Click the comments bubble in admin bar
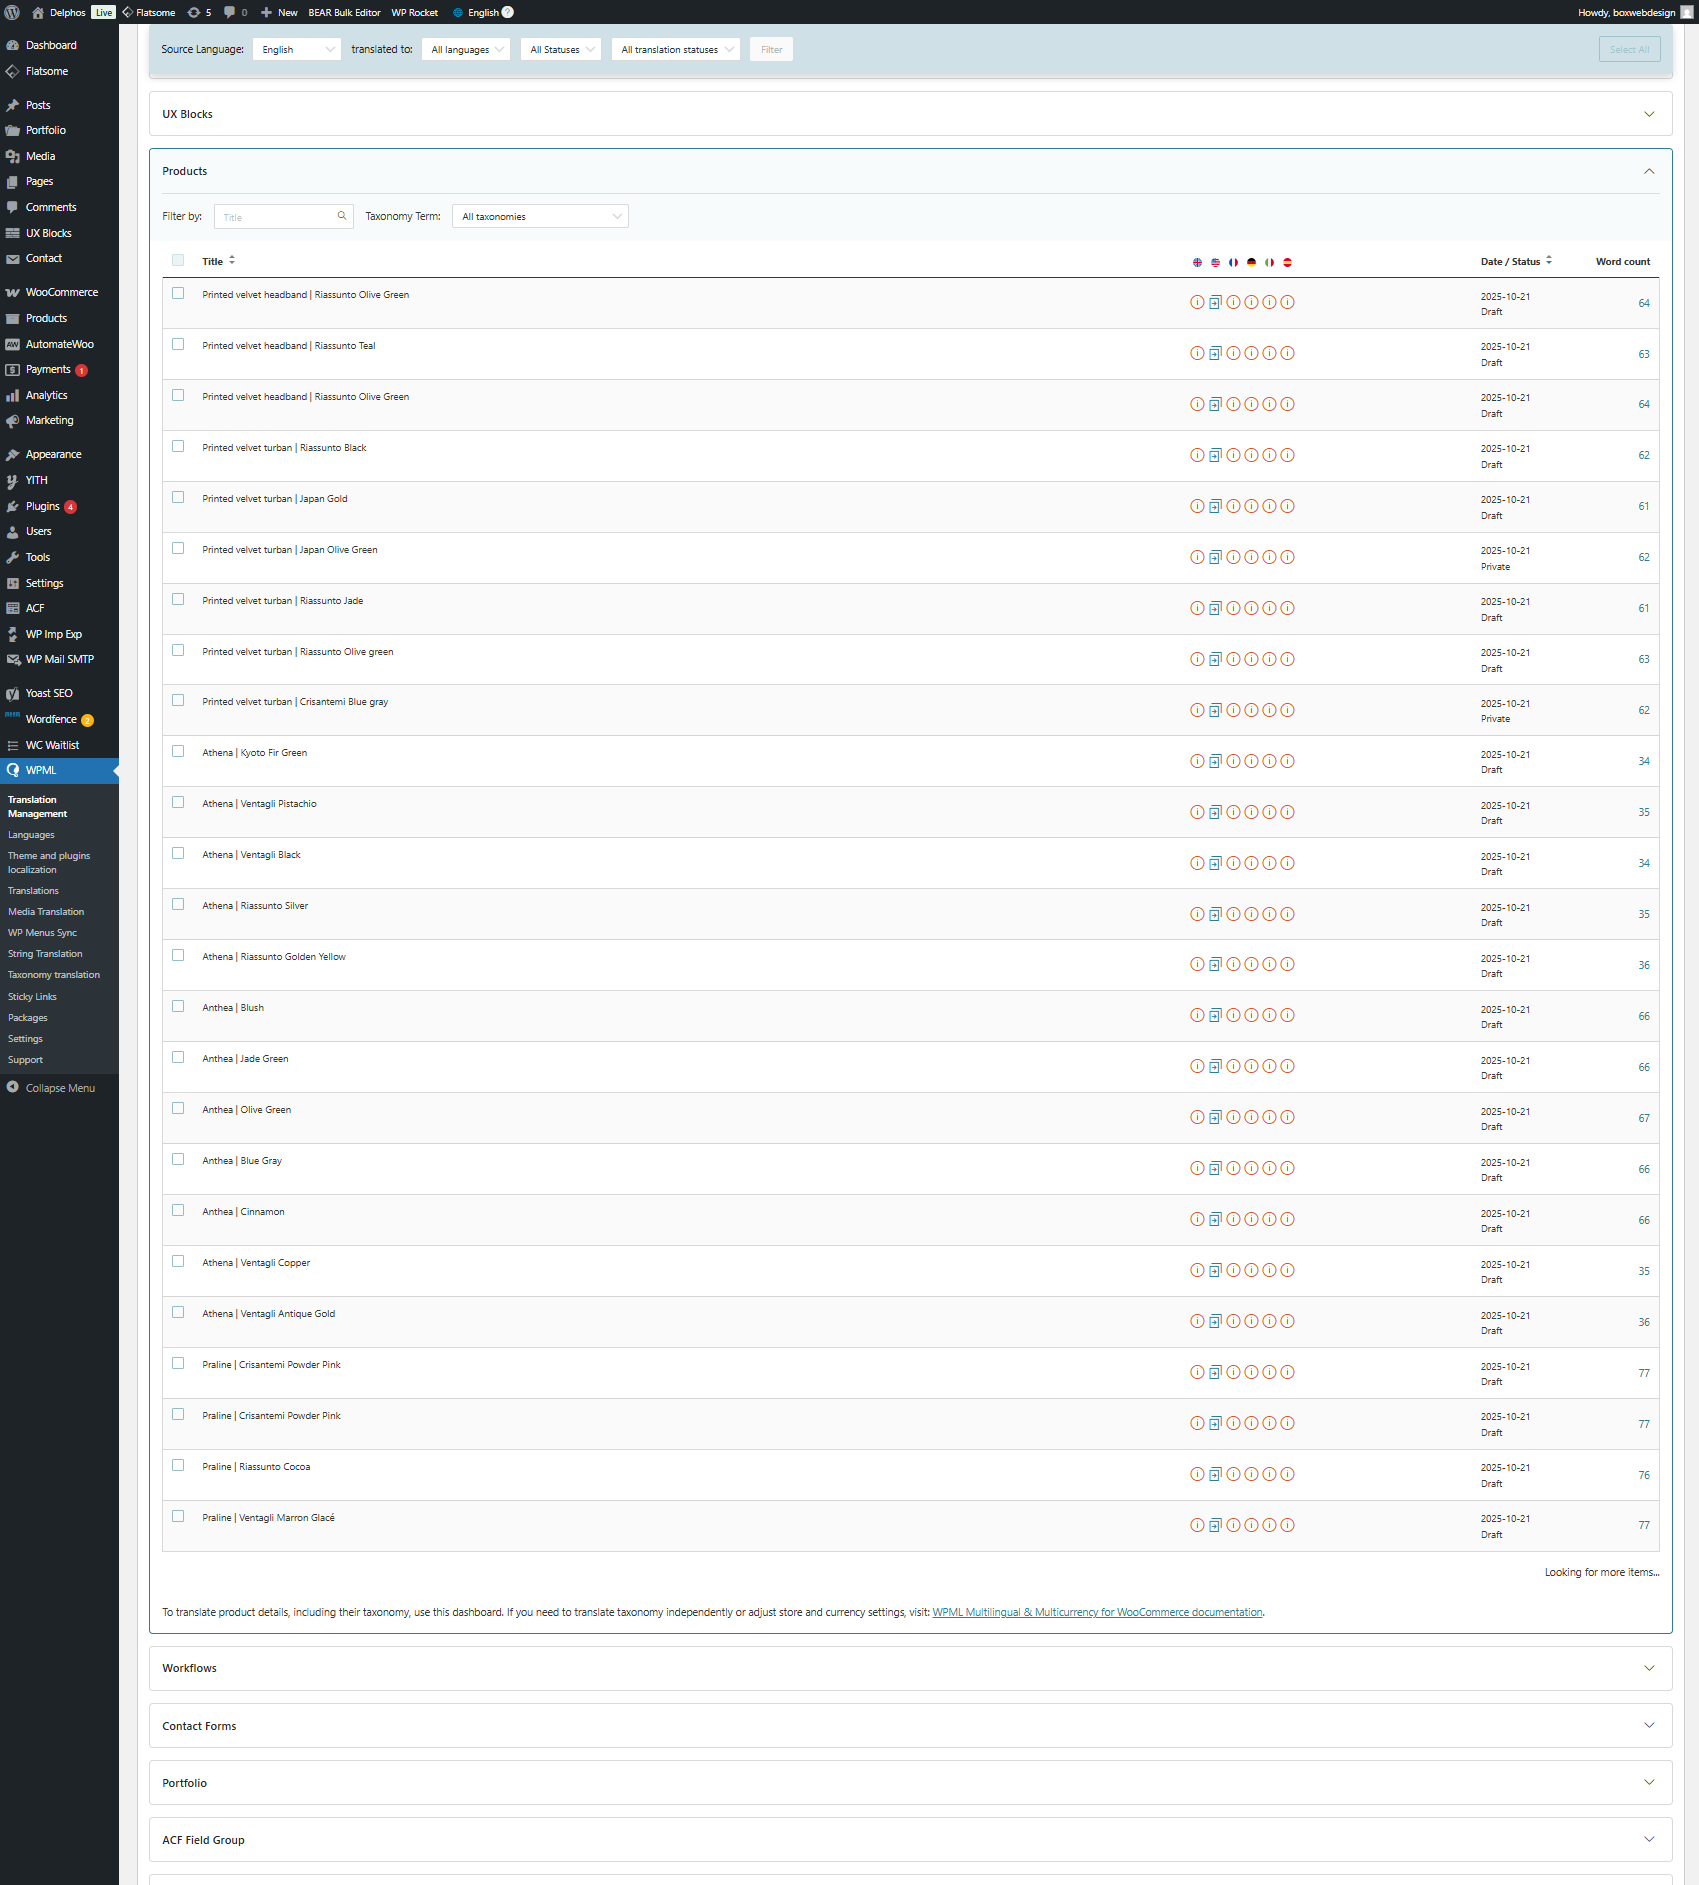The image size is (1699, 1885). click(235, 12)
